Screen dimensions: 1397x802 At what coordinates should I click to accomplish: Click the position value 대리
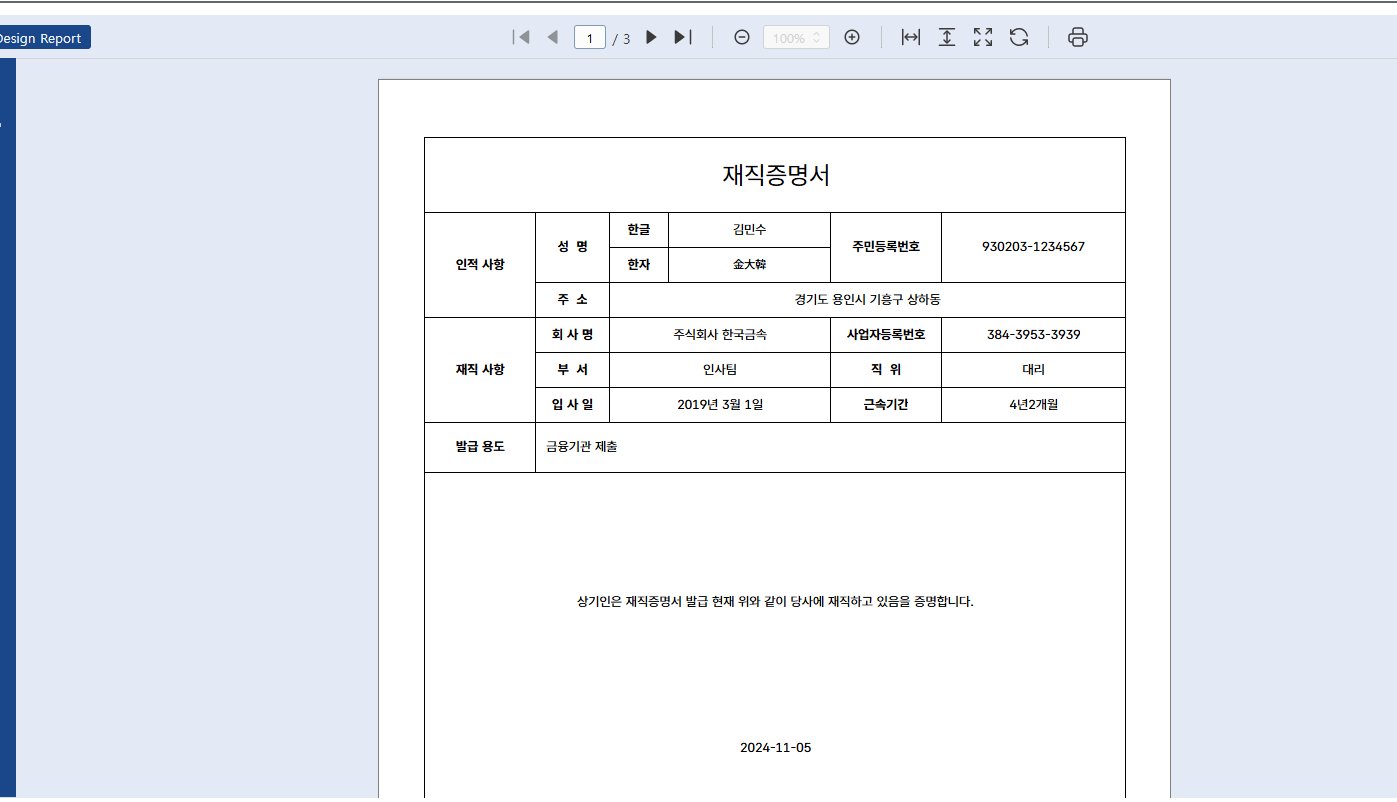pos(1033,370)
